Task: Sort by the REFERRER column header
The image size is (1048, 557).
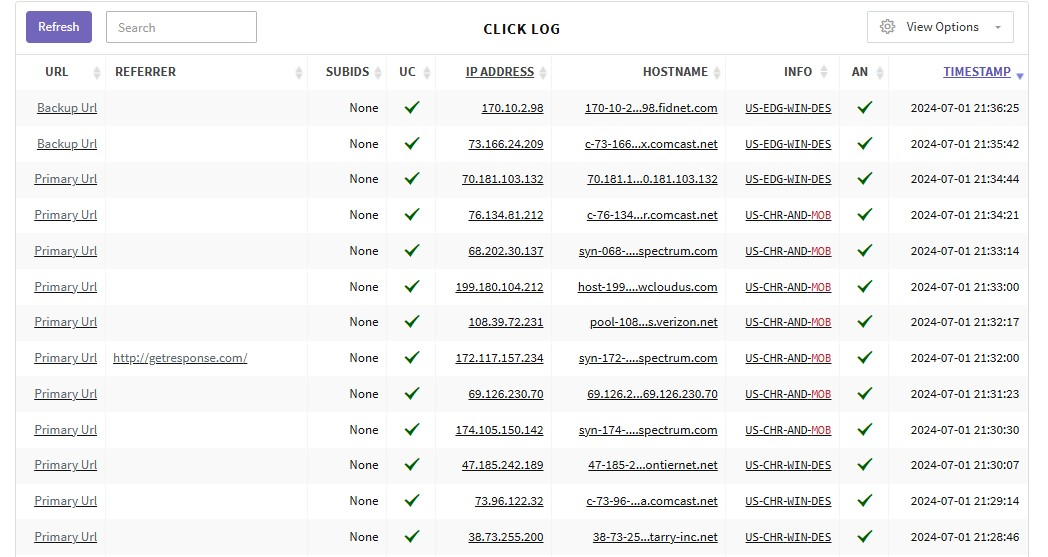Action: (x=145, y=72)
